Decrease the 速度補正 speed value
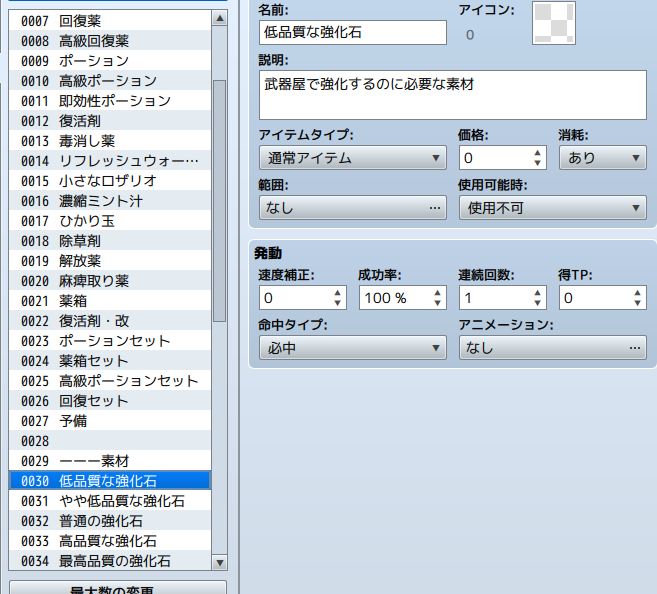 point(338,304)
